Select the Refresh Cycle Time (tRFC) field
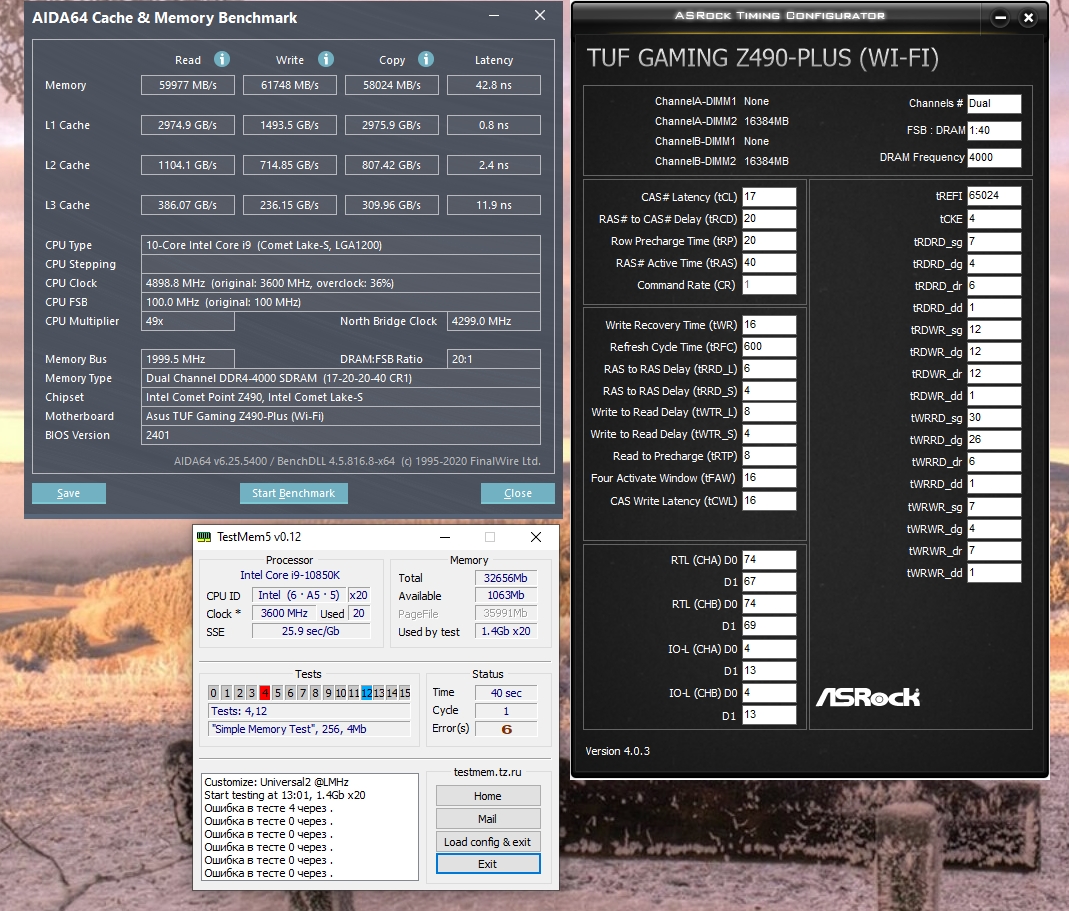1069x911 pixels. [769, 346]
